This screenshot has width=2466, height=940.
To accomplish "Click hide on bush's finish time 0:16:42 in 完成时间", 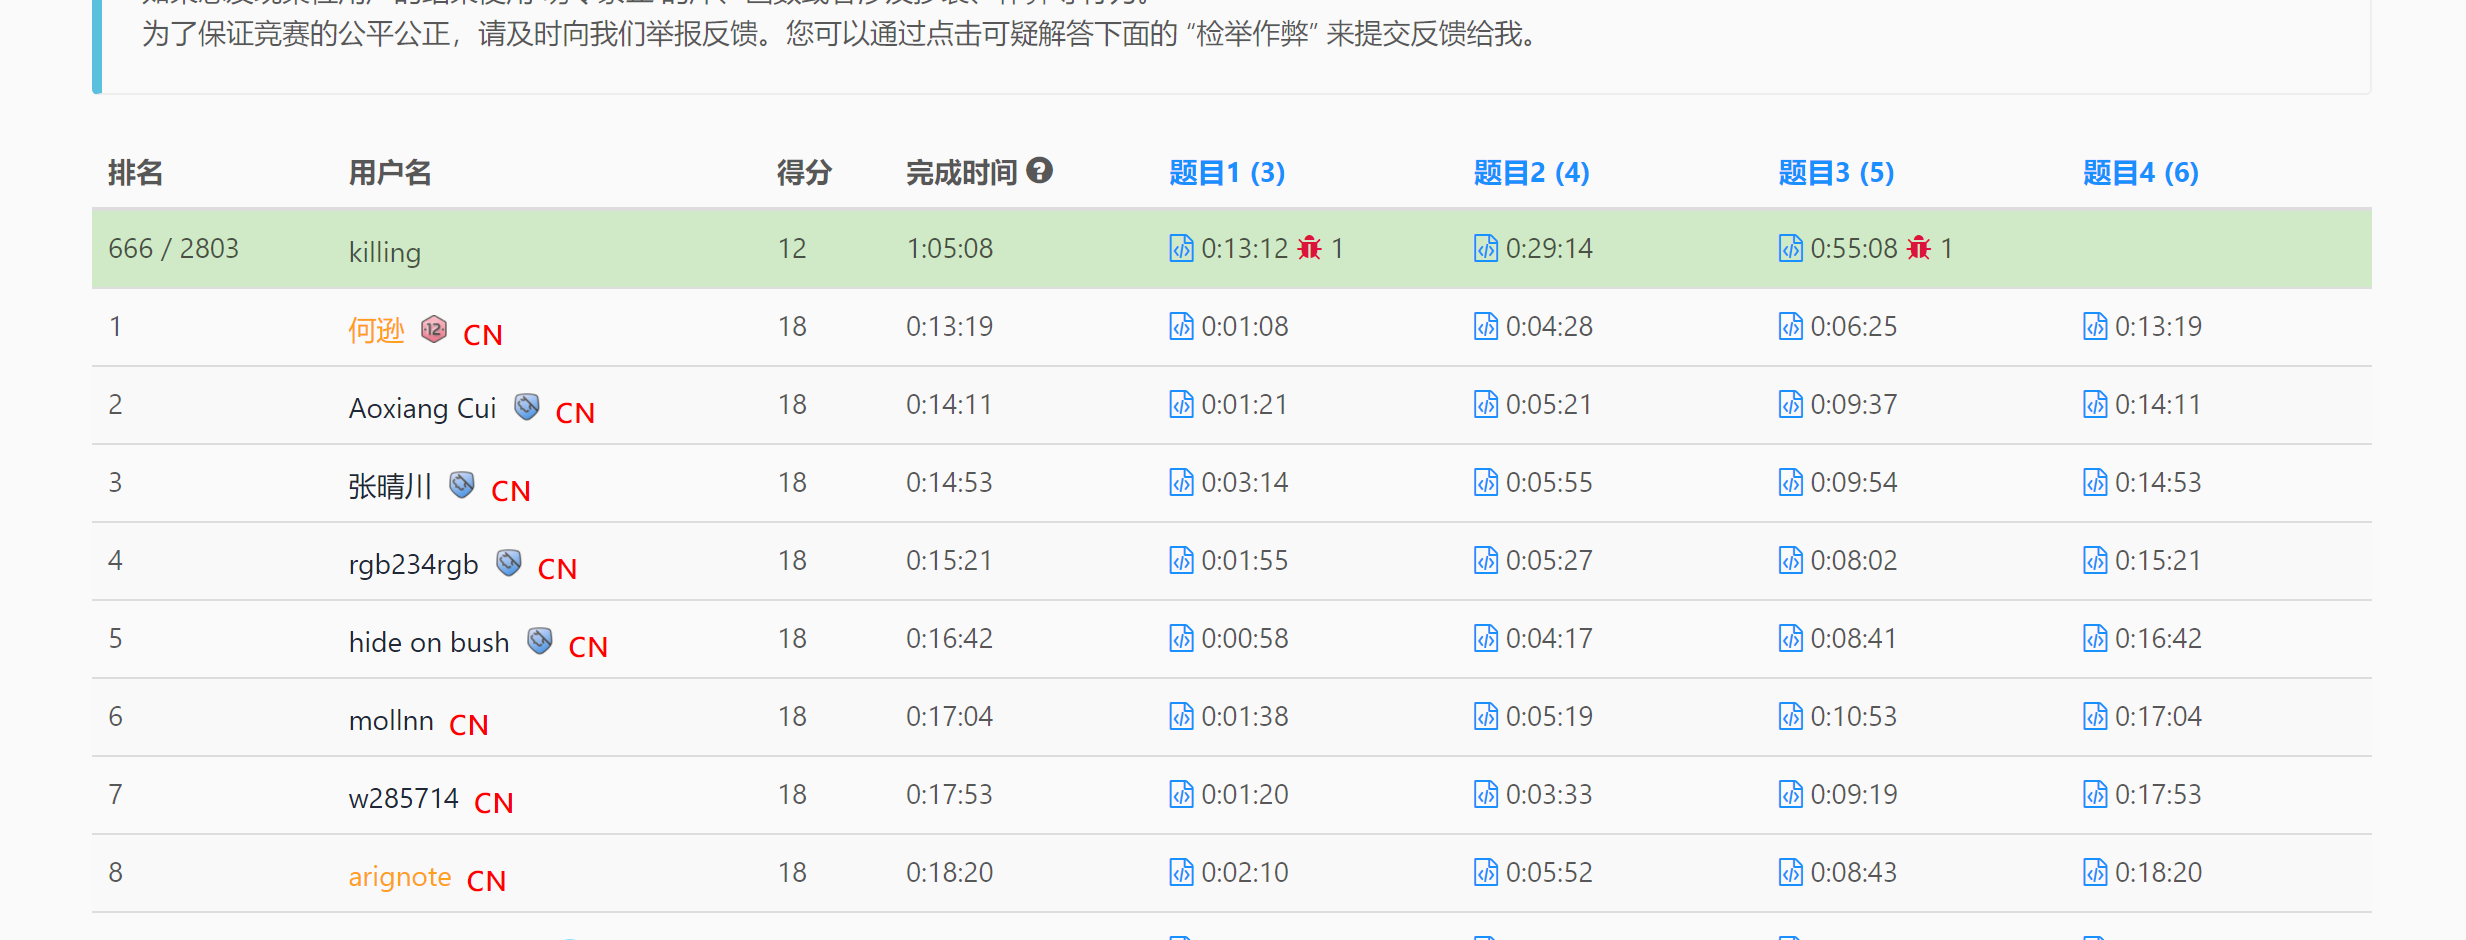I will pyautogui.click(x=949, y=638).
